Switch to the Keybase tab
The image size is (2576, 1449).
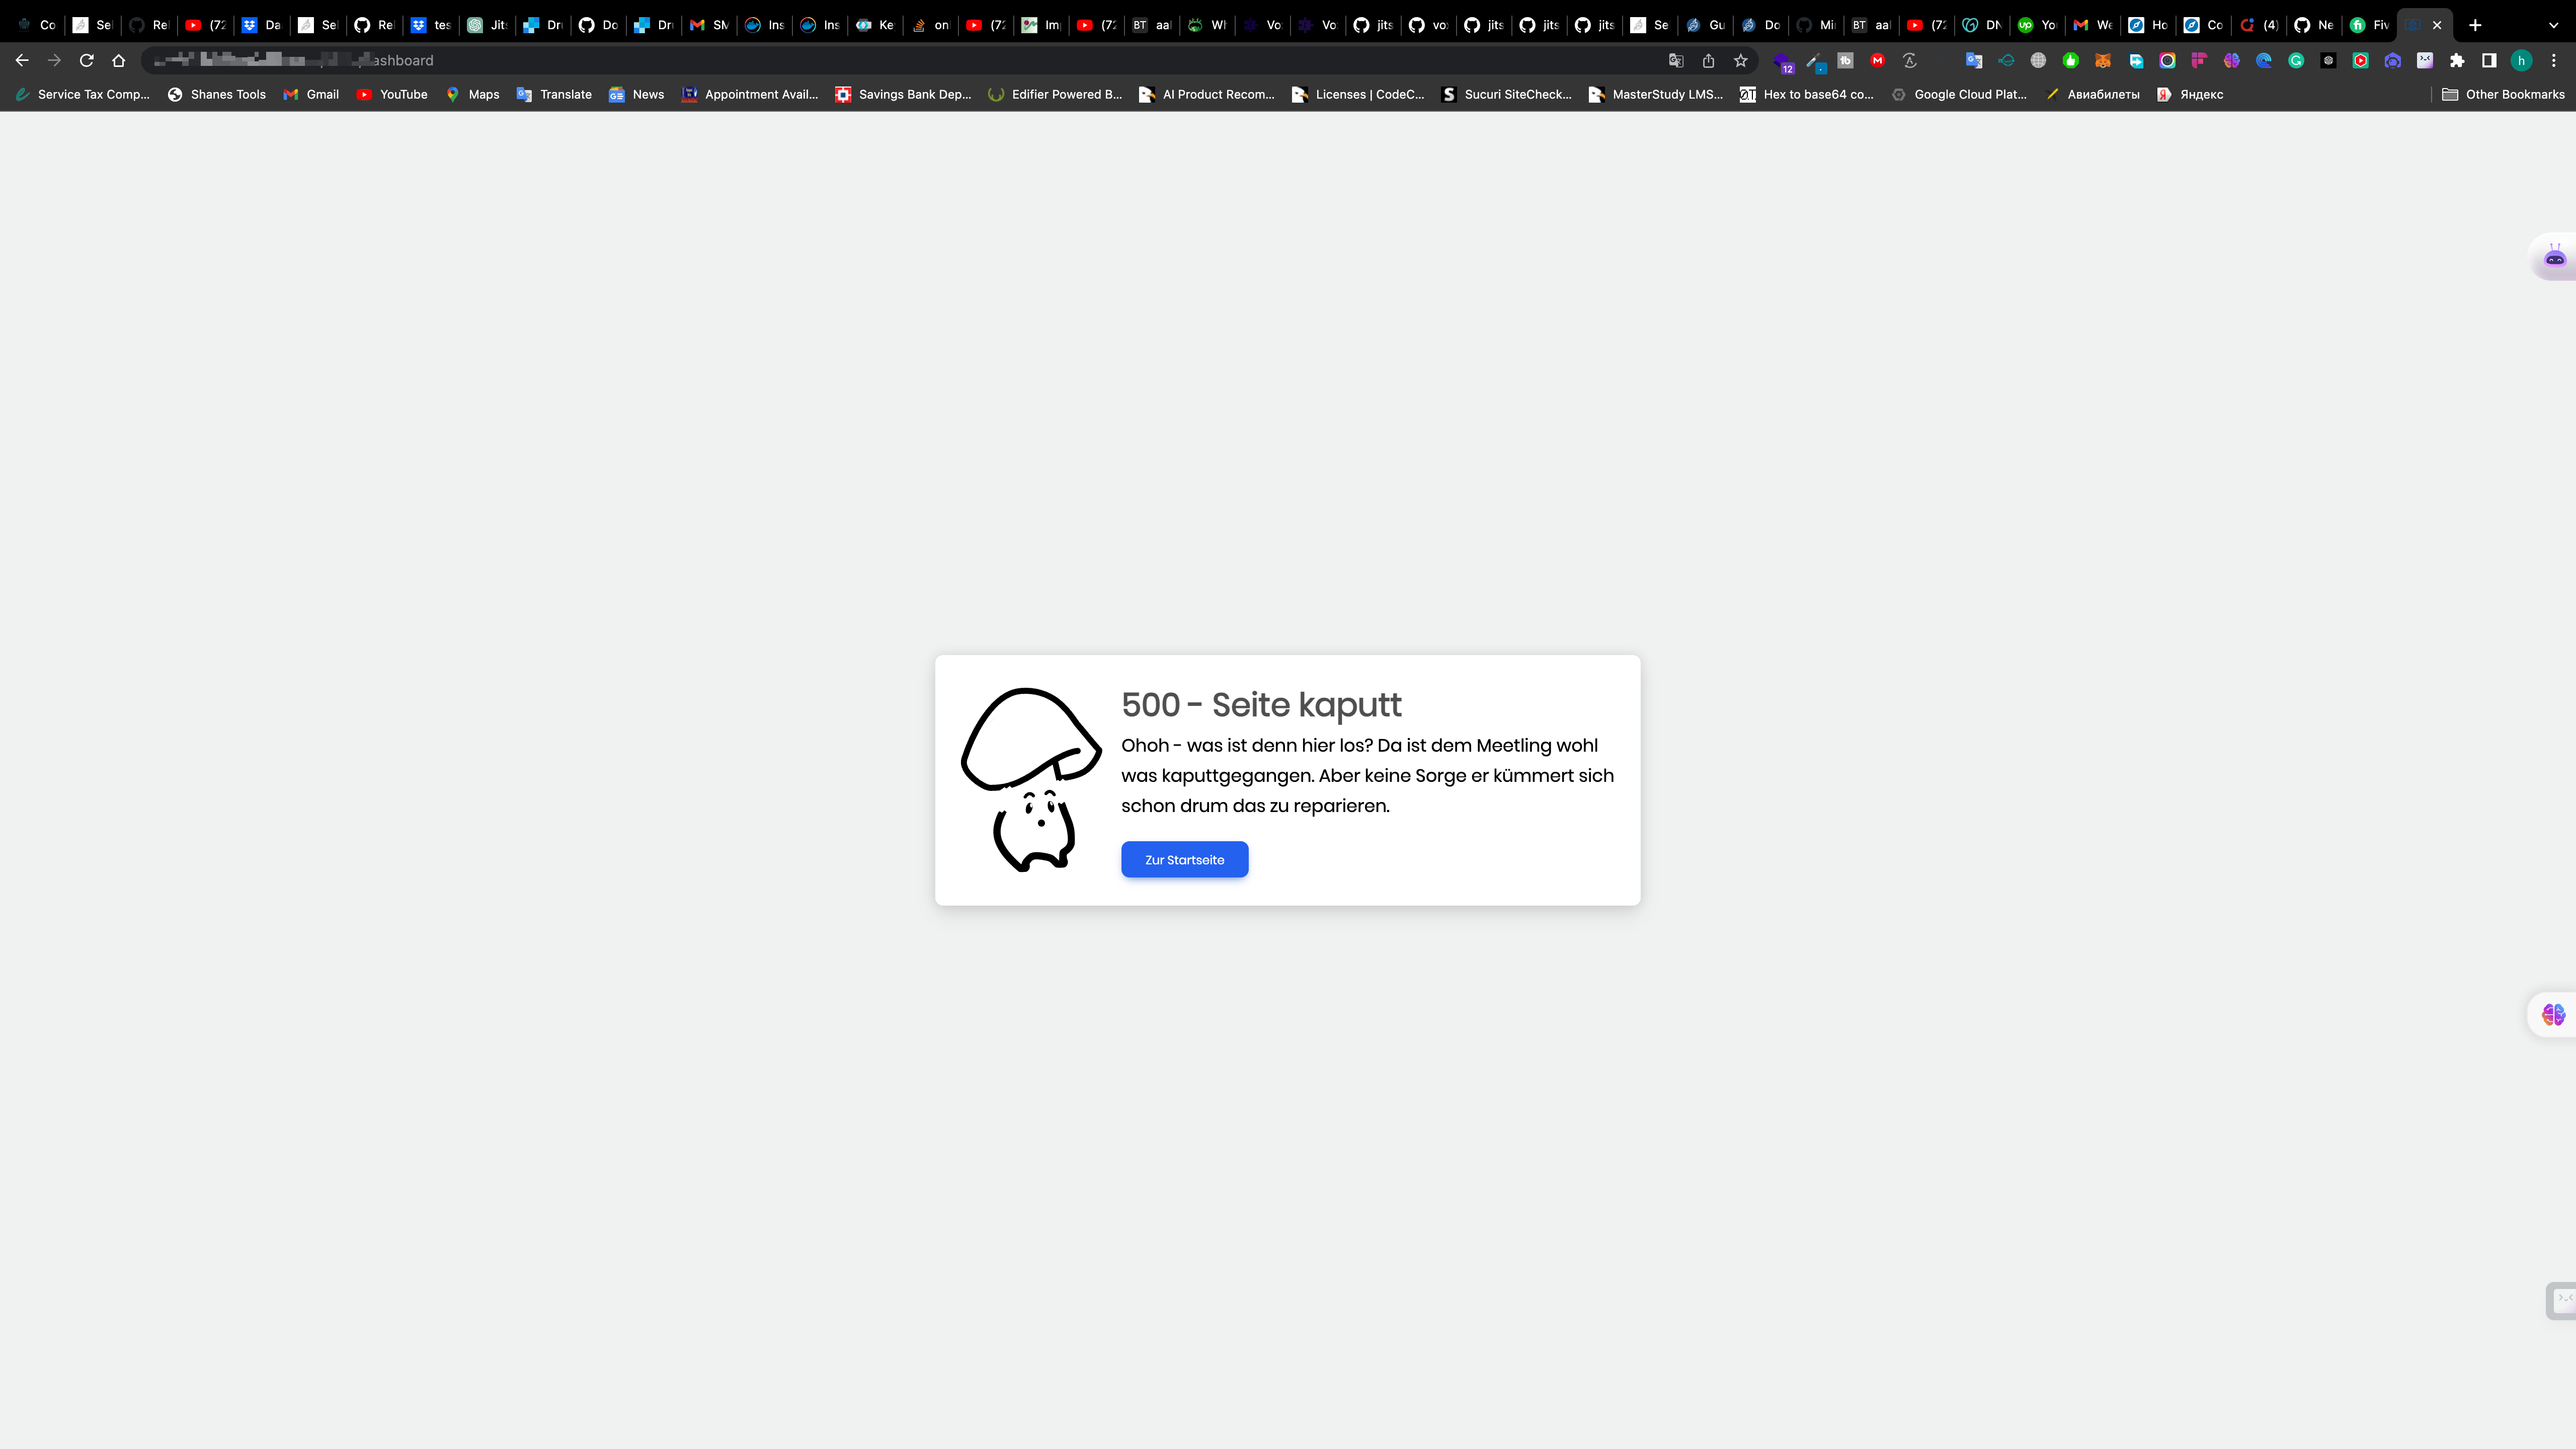coord(875,24)
